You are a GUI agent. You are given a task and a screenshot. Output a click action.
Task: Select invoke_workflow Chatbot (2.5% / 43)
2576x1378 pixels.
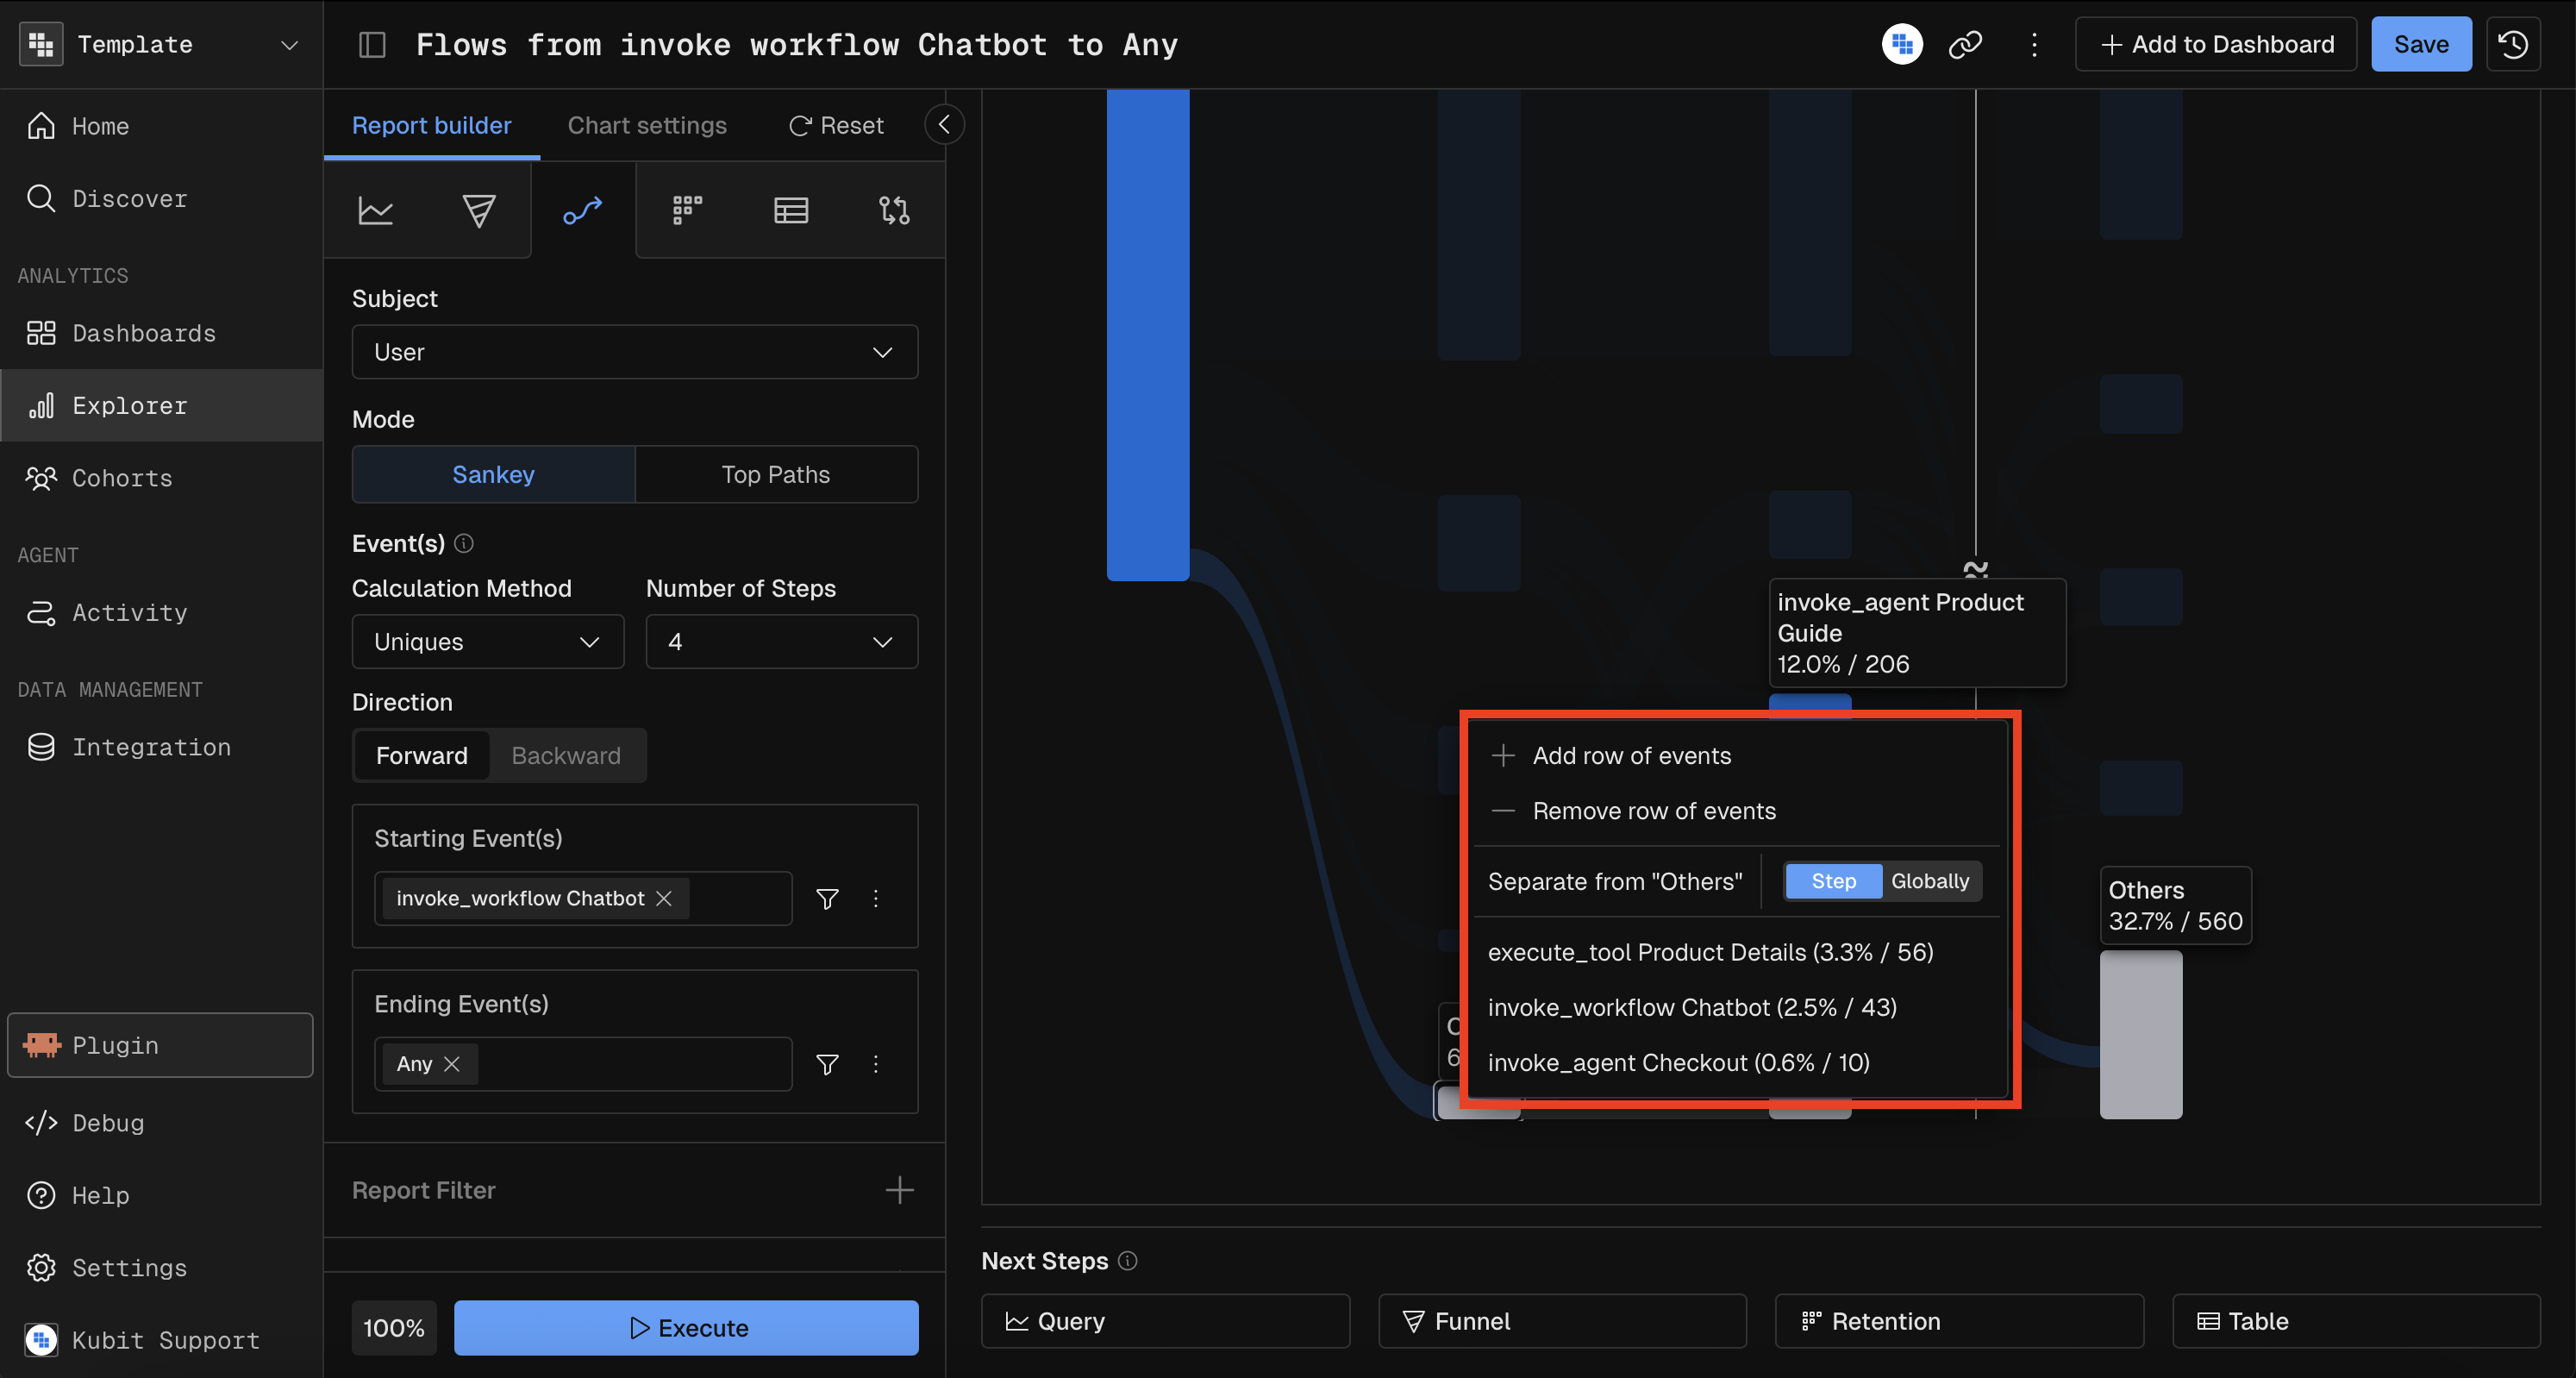(x=1738, y=1007)
